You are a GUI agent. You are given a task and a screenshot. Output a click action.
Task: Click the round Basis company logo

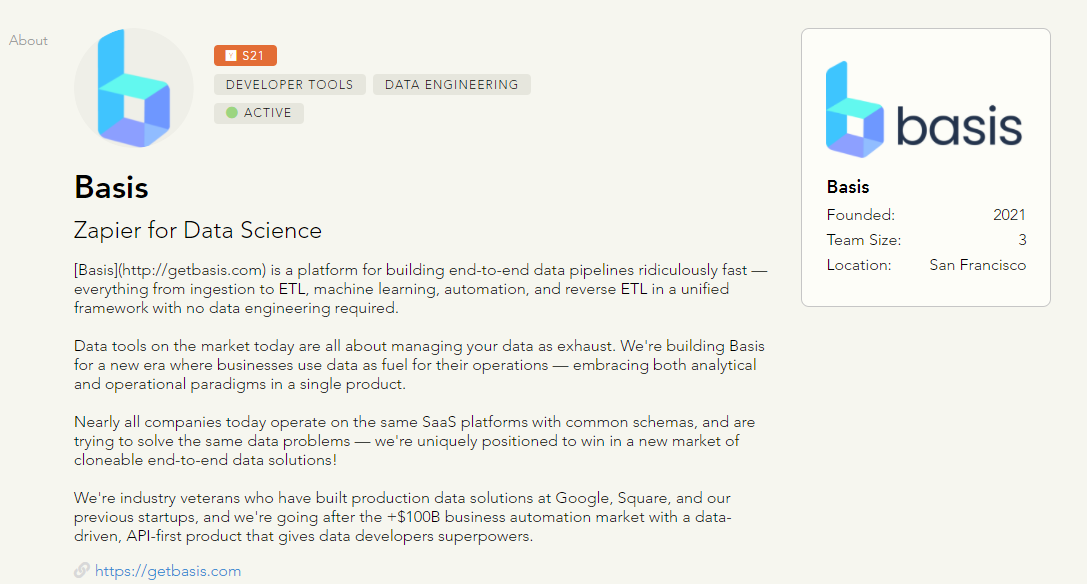(x=134, y=89)
